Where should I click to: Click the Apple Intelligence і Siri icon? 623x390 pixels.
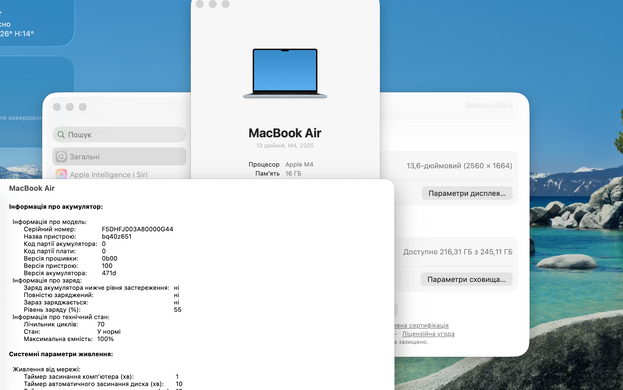coord(61,174)
